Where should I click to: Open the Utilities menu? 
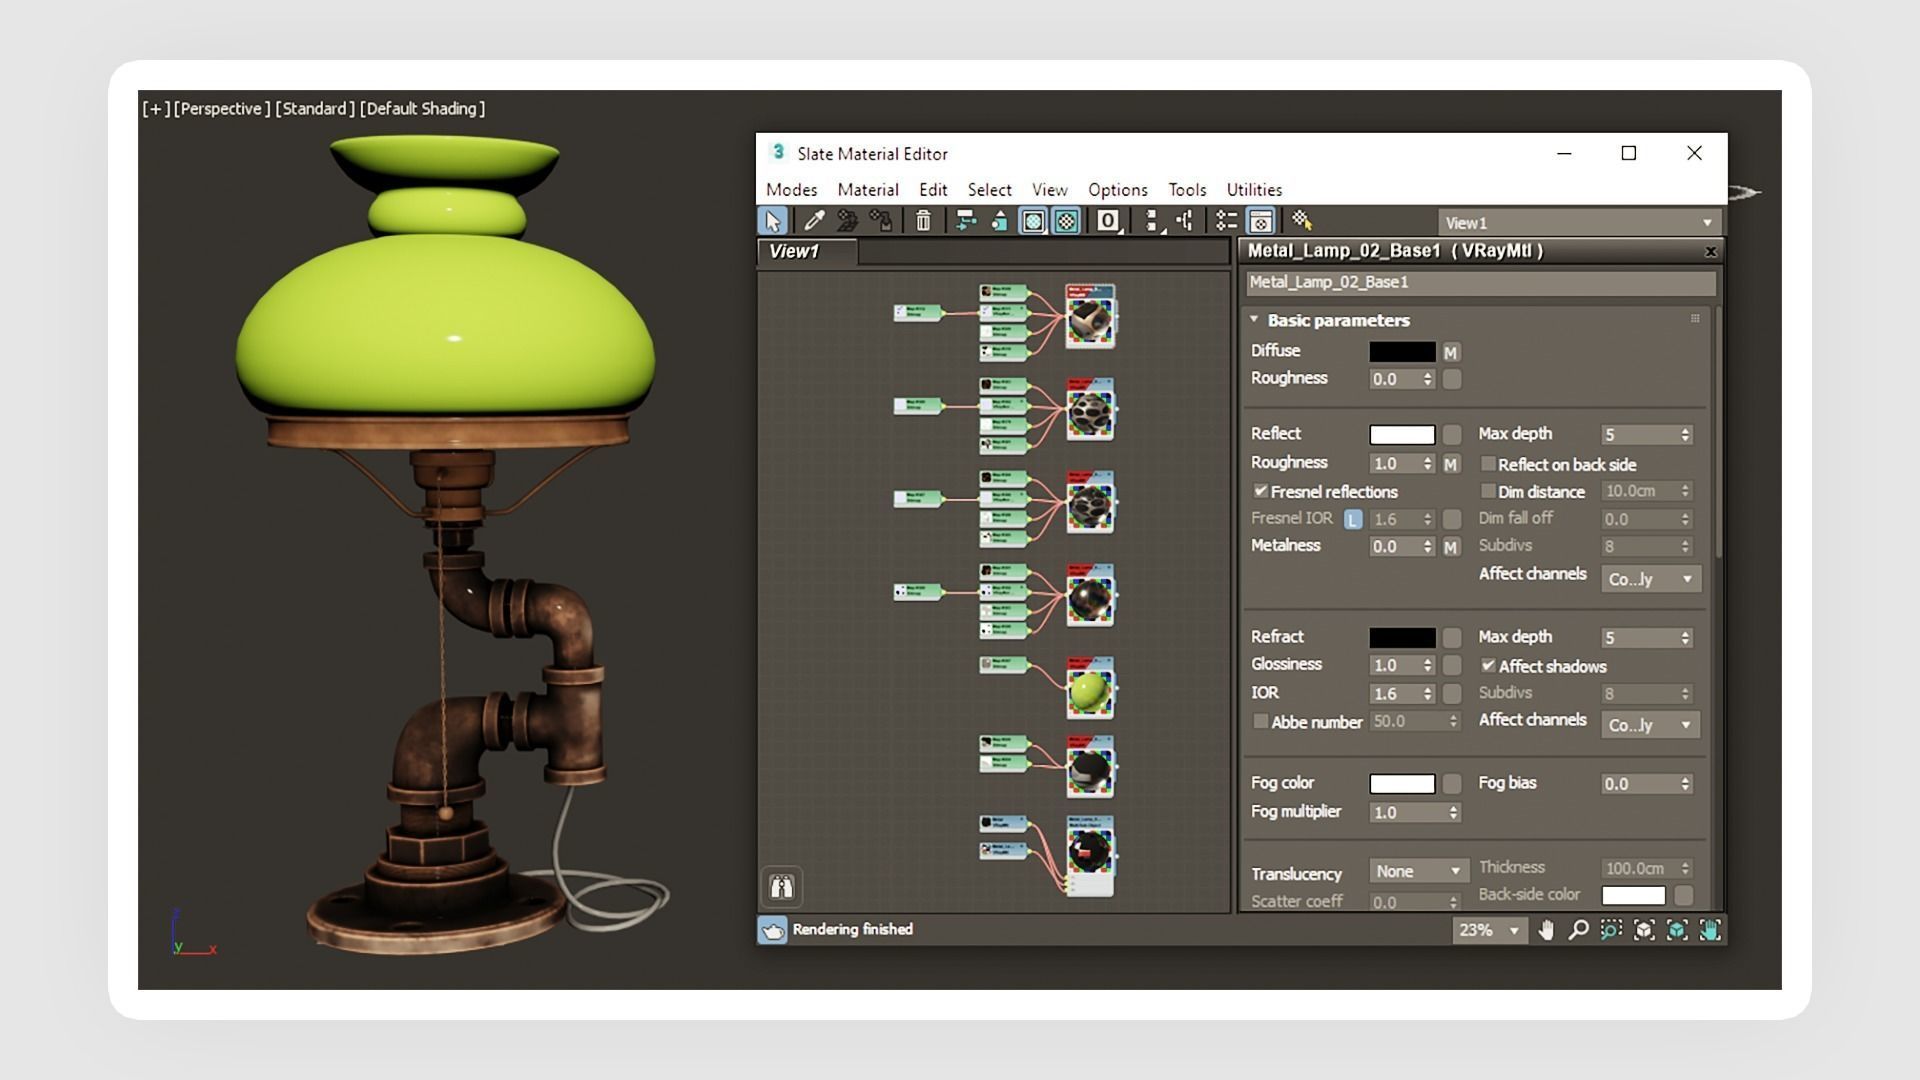click(x=1253, y=190)
